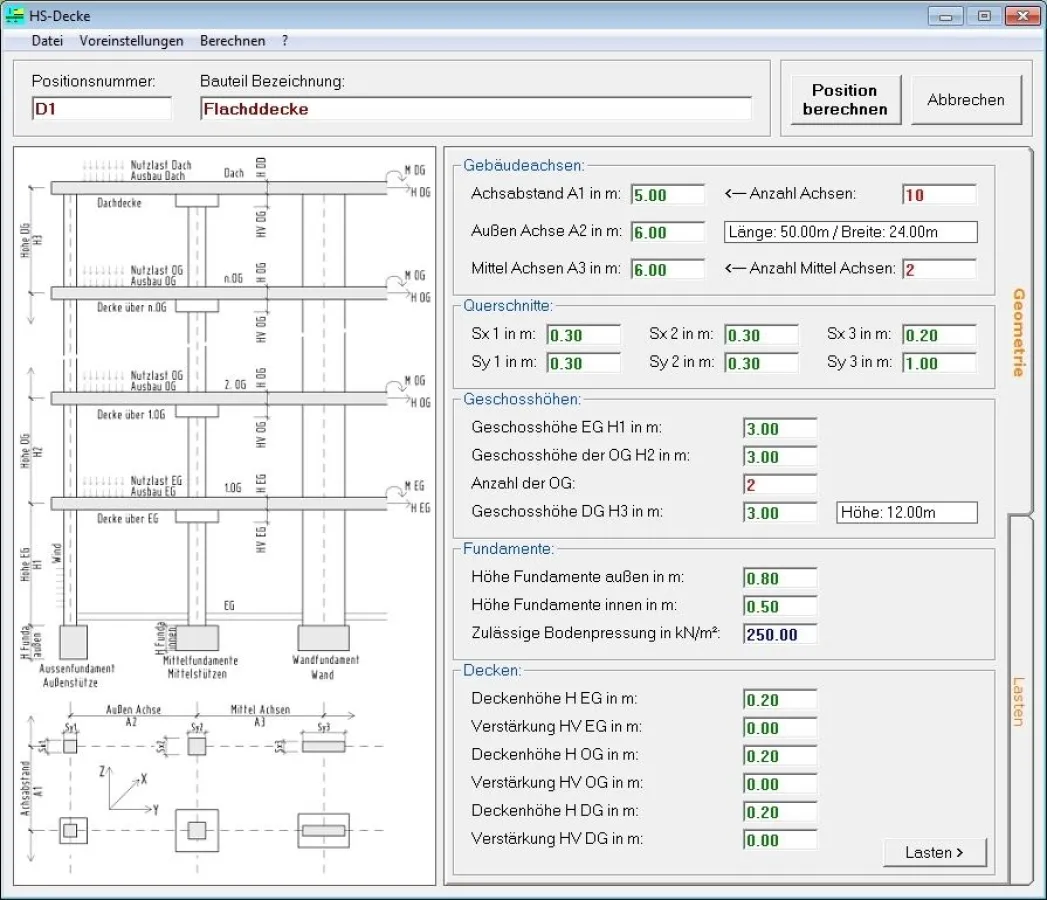1047x900 pixels.
Task: Open the Berechnen menu
Action: click(233, 40)
